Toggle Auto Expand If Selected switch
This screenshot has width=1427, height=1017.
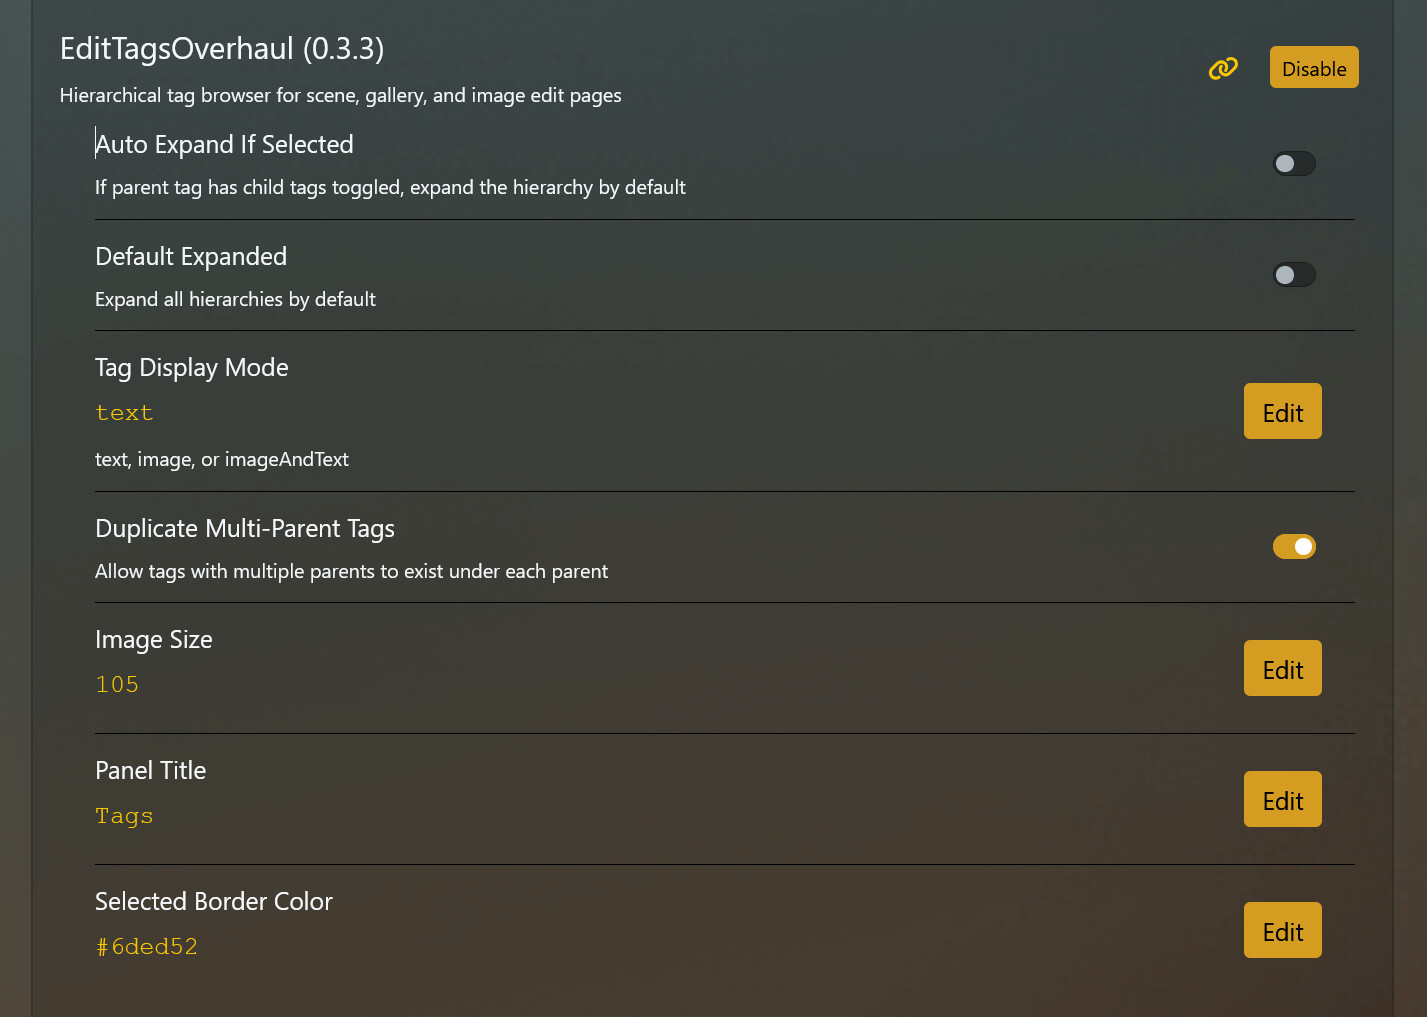click(1293, 163)
